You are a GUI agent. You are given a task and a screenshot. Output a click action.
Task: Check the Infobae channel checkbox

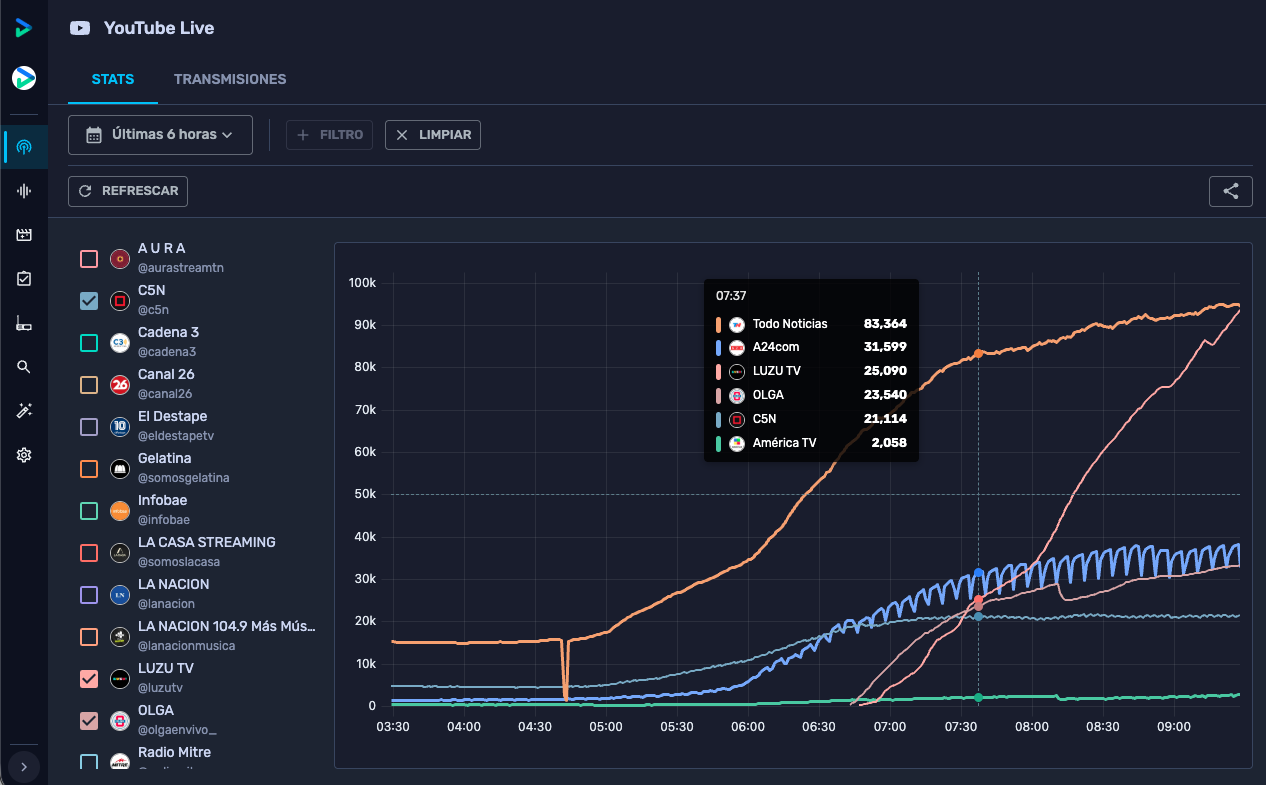[x=89, y=511]
